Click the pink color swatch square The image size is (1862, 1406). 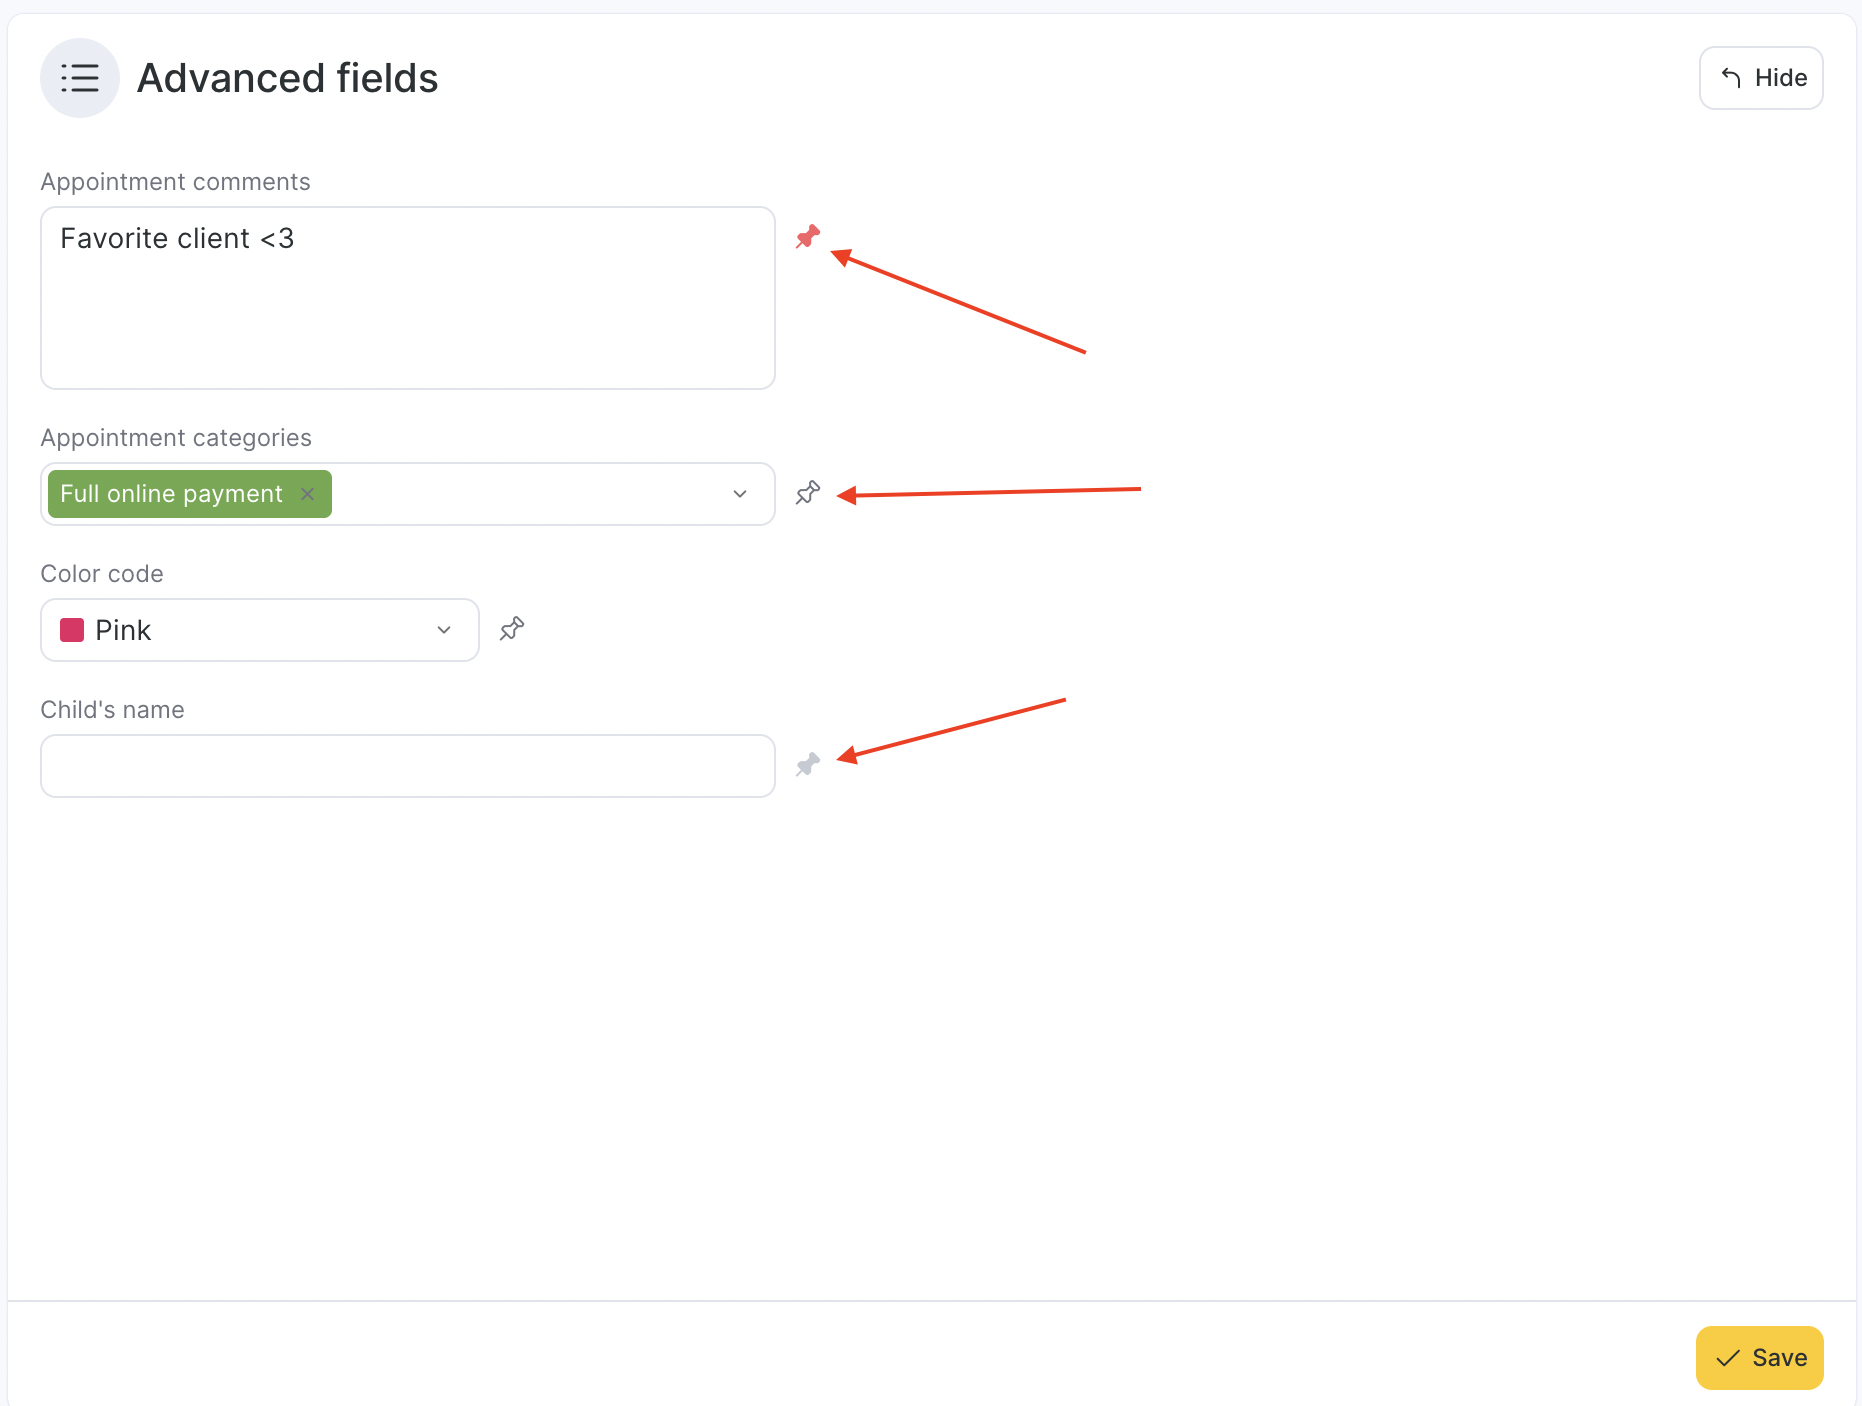(72, 630)
